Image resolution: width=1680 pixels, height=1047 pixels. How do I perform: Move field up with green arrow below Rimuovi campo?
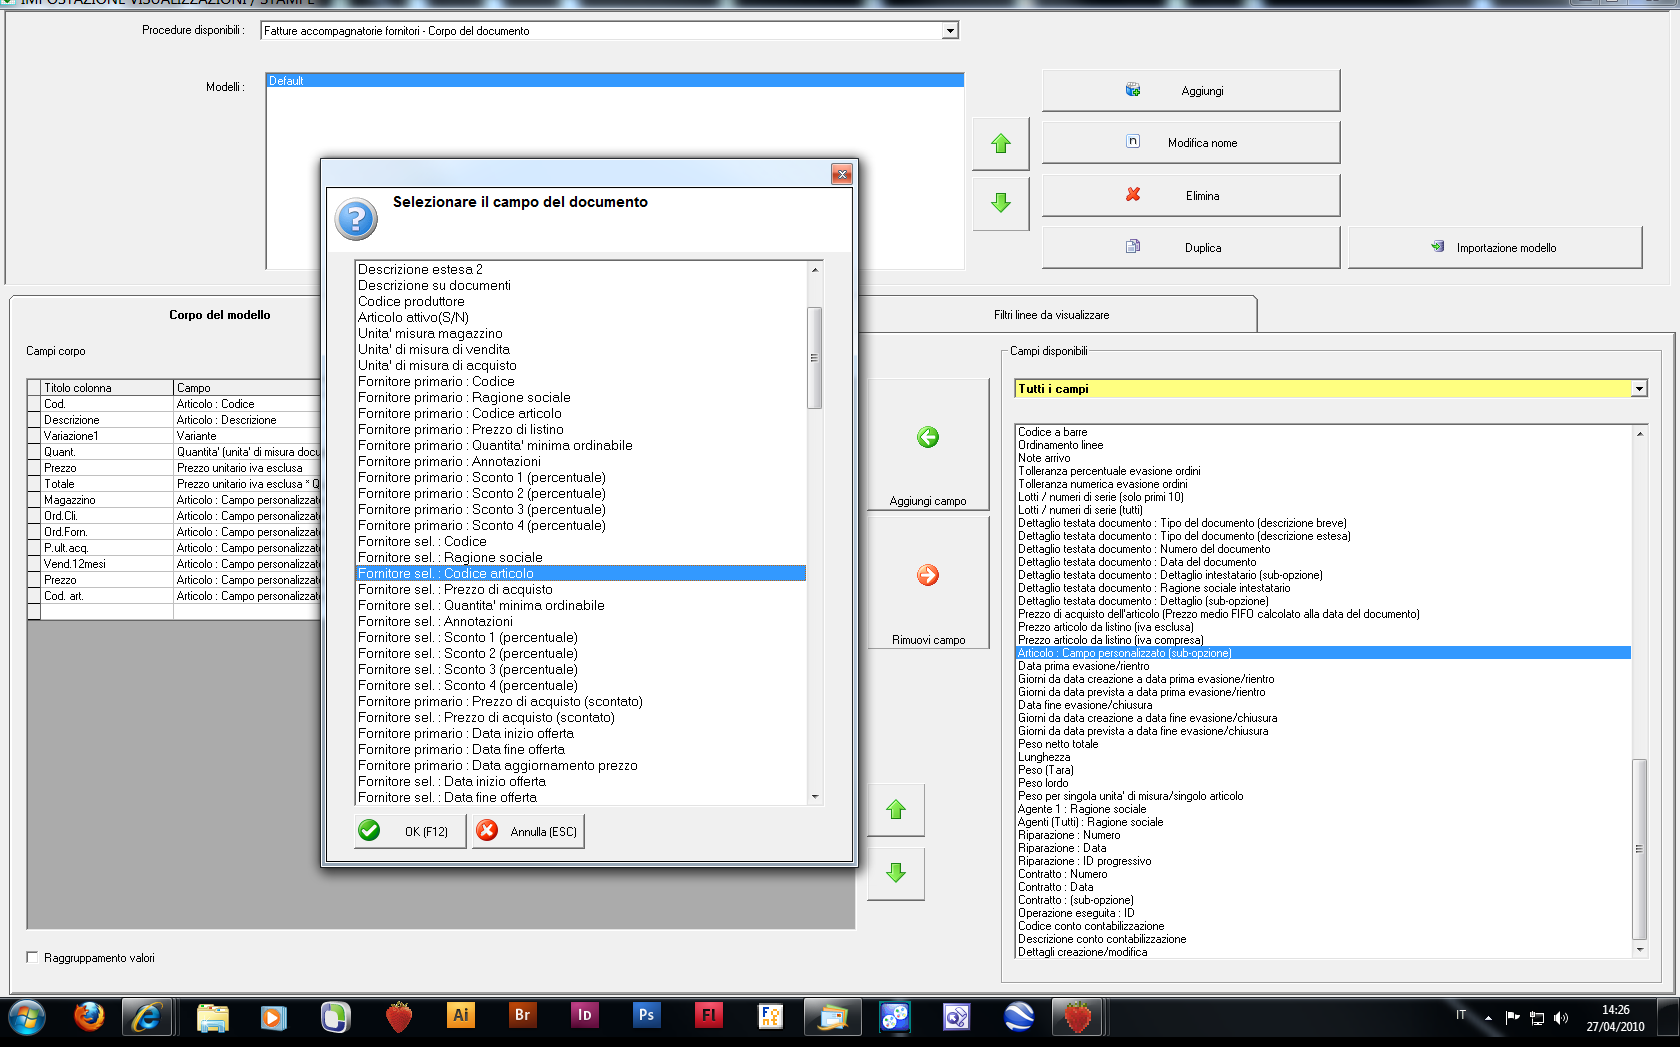coord(896,810)
